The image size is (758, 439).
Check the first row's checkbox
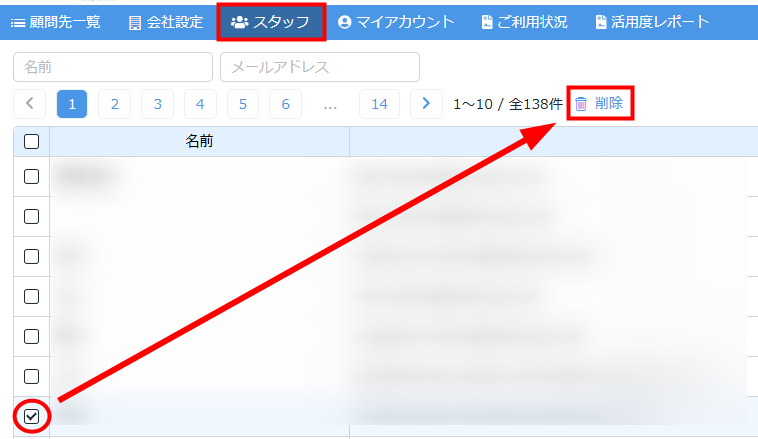[31, 177]
